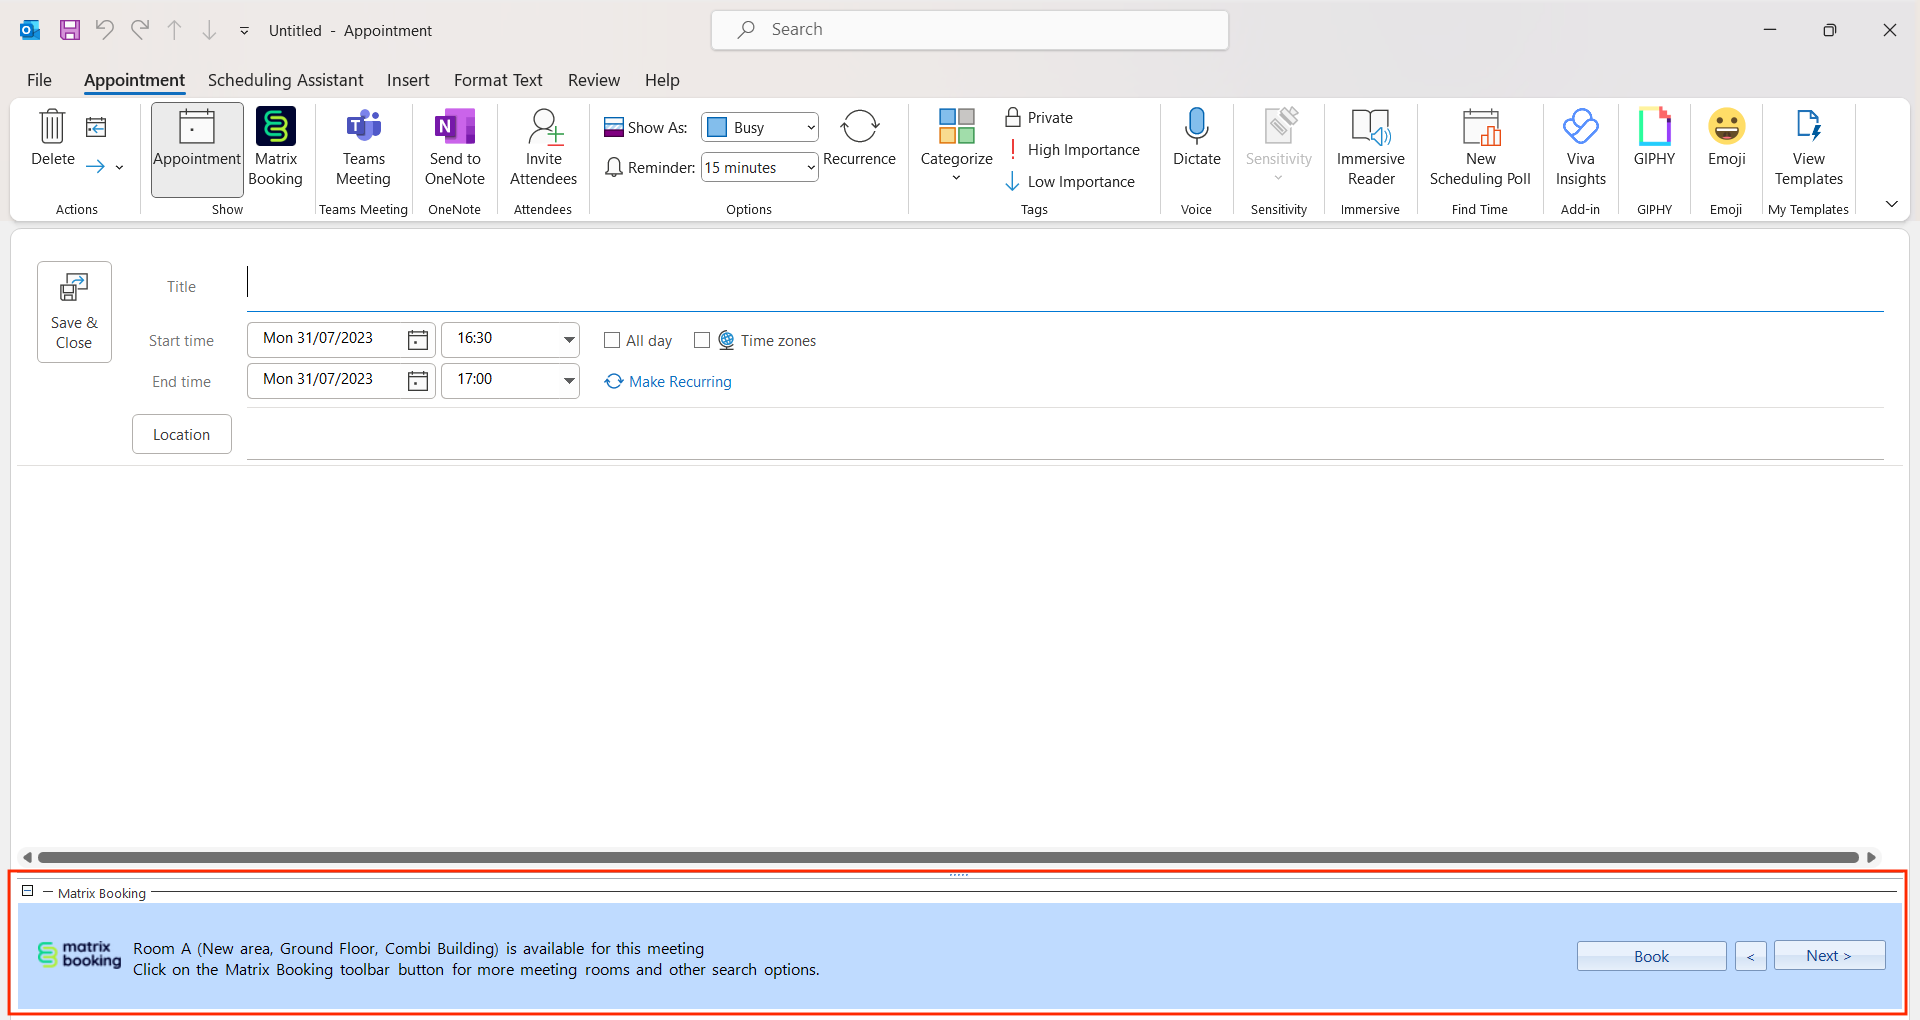Enable the All day checkbox
This screenshot has height=1020, width=1920.
click(612, 341)
